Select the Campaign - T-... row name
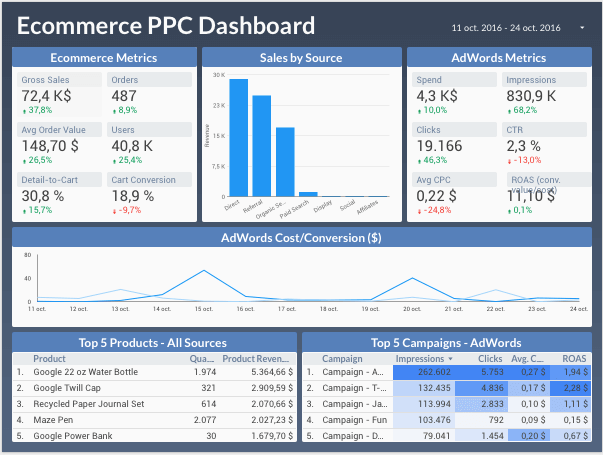603x455 pixels. (354, 388)
